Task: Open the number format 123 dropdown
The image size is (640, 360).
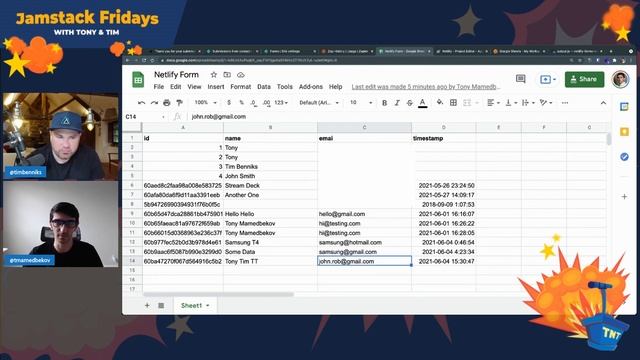Action: 281,103
